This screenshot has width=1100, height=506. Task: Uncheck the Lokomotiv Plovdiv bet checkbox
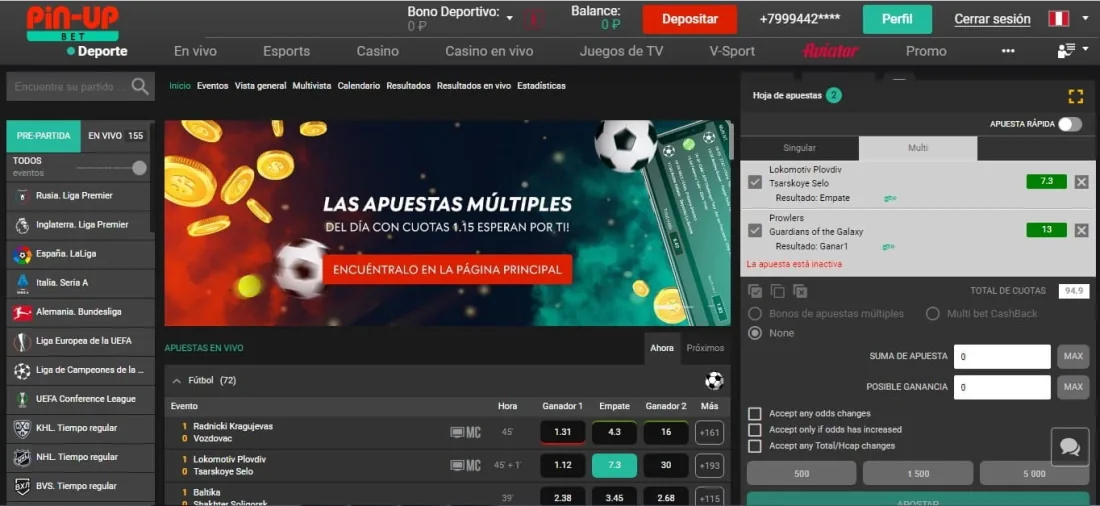[755, 182]
